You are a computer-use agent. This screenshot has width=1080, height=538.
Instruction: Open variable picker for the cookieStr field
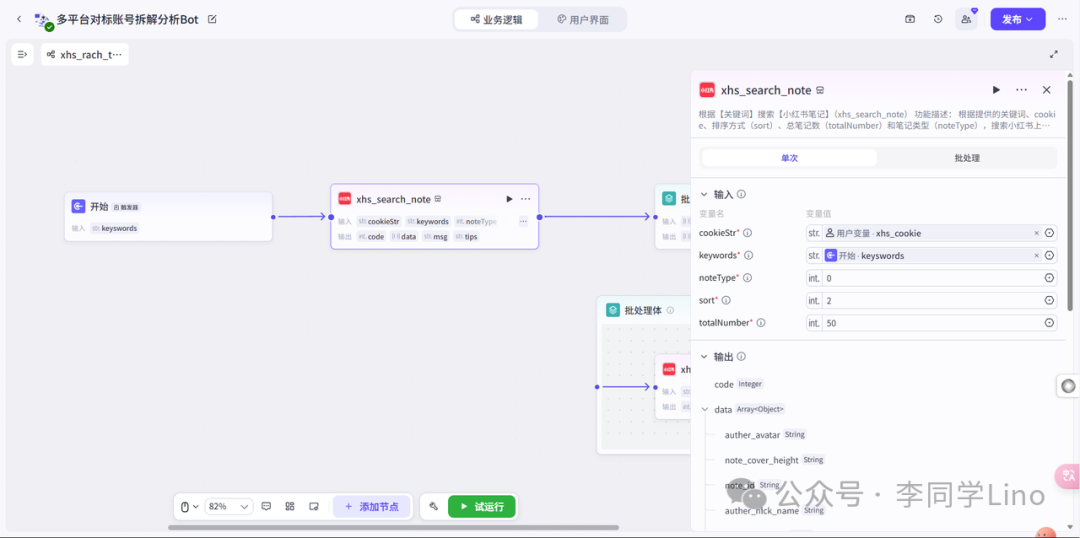1049,233
